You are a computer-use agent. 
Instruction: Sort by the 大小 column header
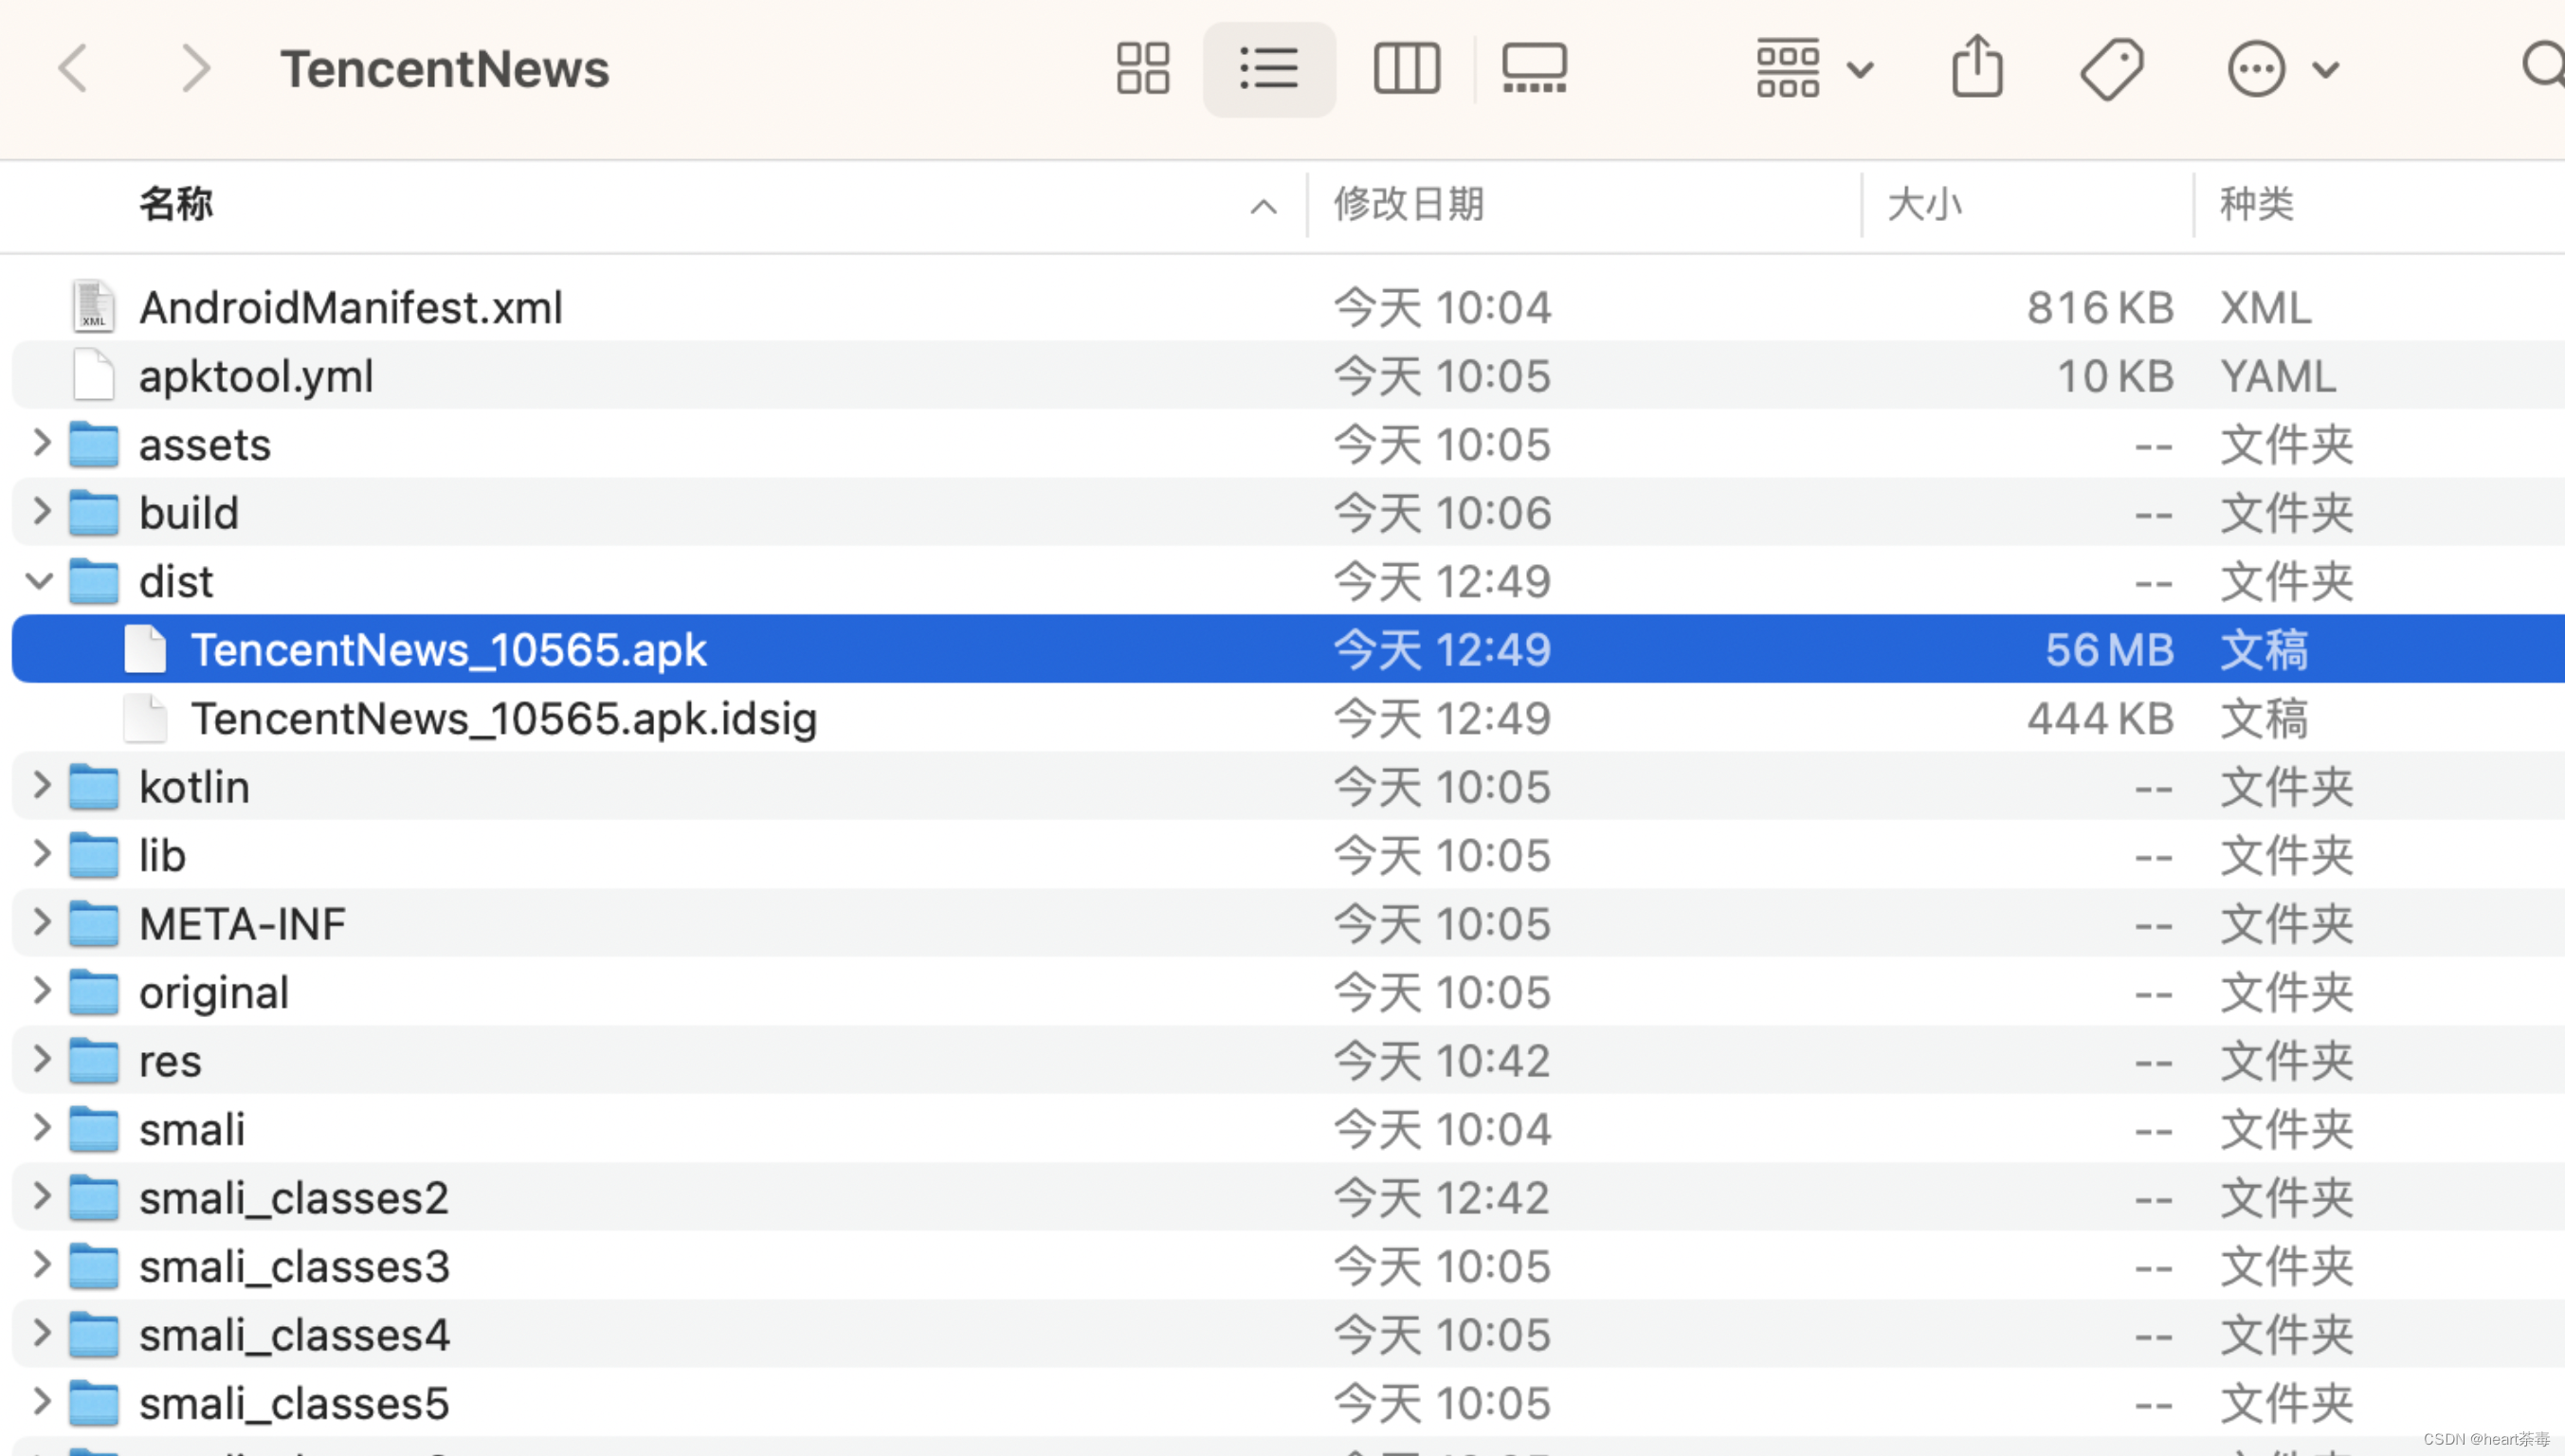point(1924,204)
